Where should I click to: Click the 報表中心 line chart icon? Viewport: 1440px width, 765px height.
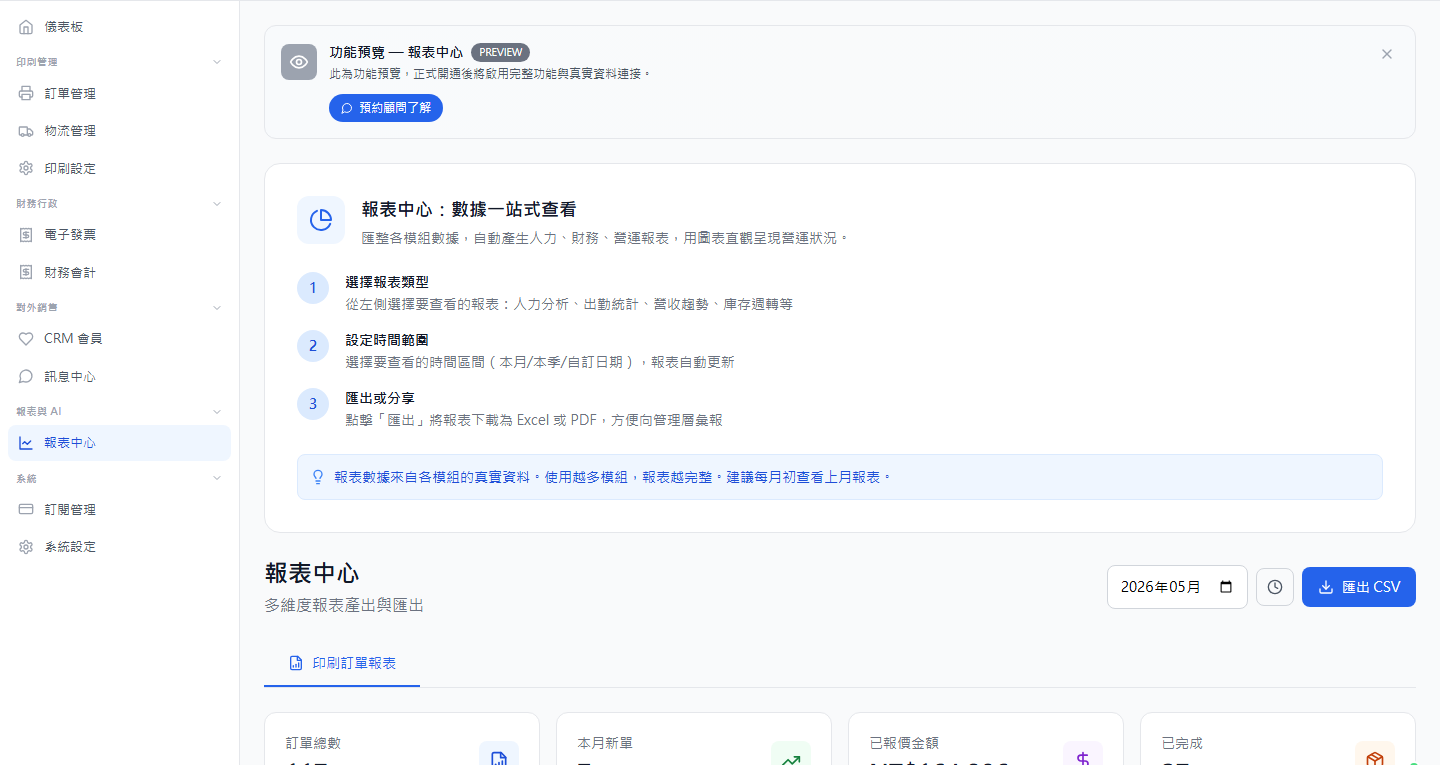(x=26, y=443)
